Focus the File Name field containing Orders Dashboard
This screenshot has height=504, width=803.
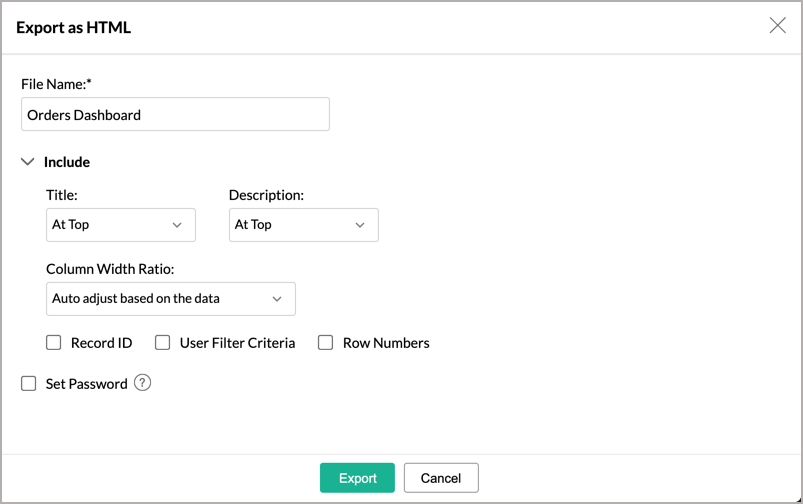pyautogui.click(x=175, y=115)
